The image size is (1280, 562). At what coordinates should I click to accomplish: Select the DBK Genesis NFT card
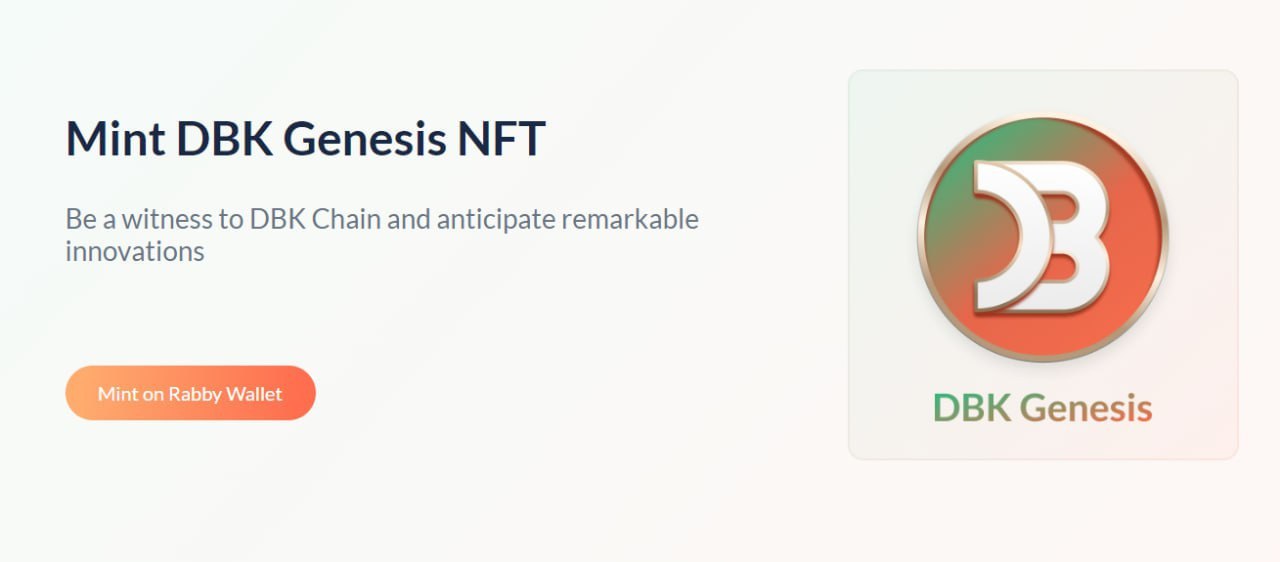1043,265
